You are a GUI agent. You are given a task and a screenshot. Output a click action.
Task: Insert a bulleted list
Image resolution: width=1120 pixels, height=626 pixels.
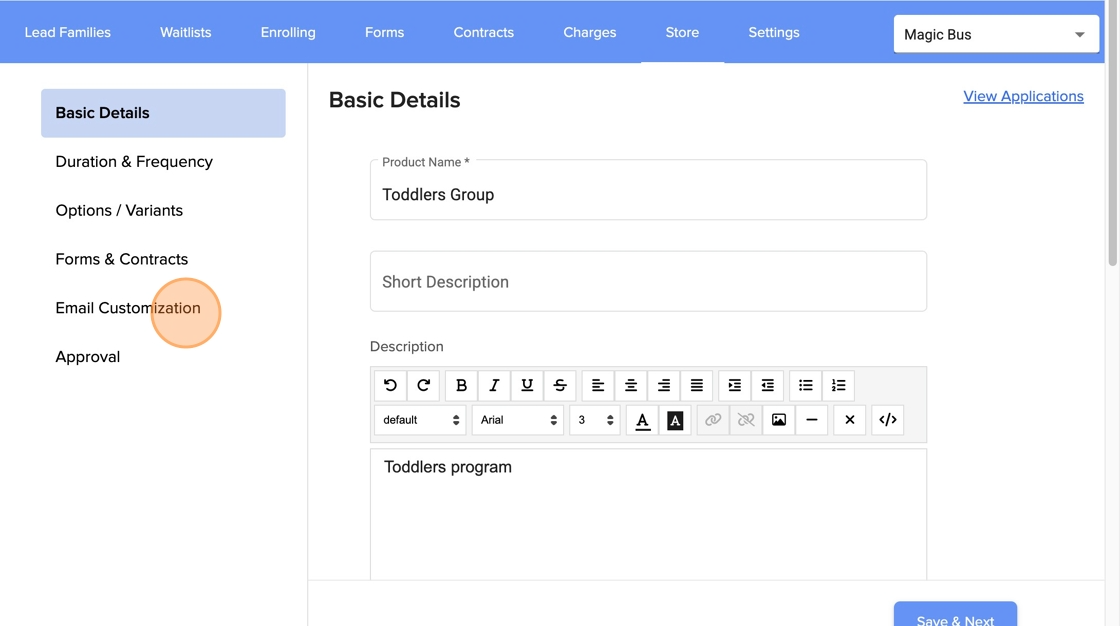[x=806, y=385]
